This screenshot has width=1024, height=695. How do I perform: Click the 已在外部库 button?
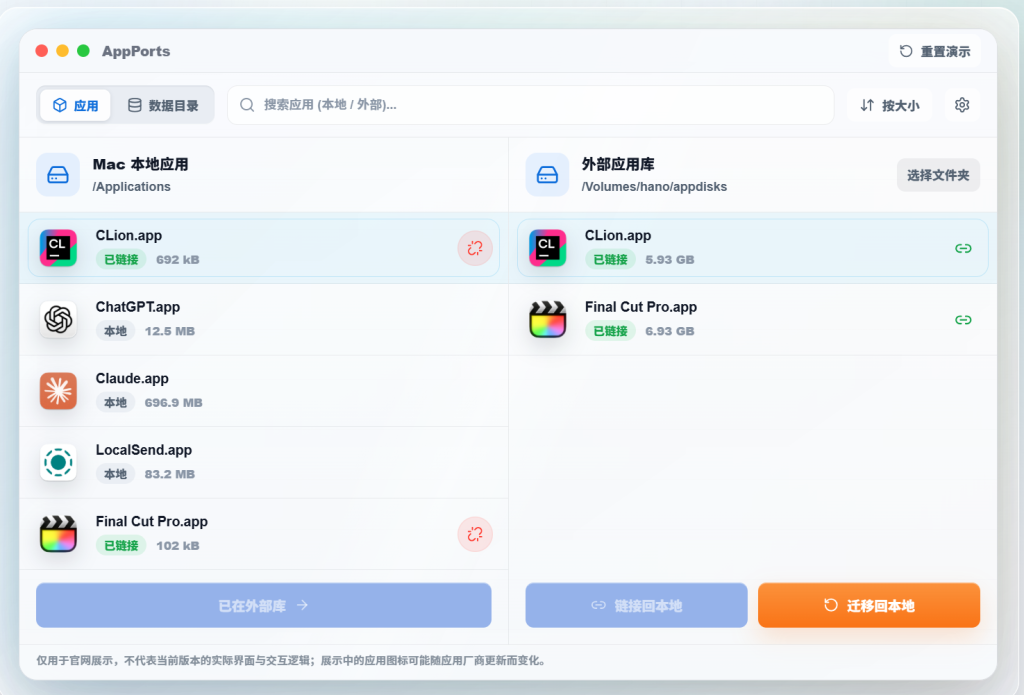(x=264, y=606)
